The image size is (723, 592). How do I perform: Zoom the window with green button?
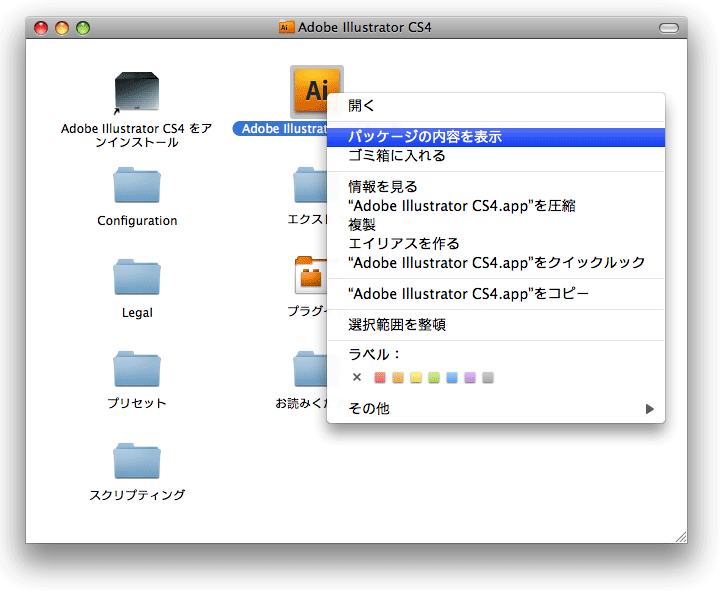(83, 28)
